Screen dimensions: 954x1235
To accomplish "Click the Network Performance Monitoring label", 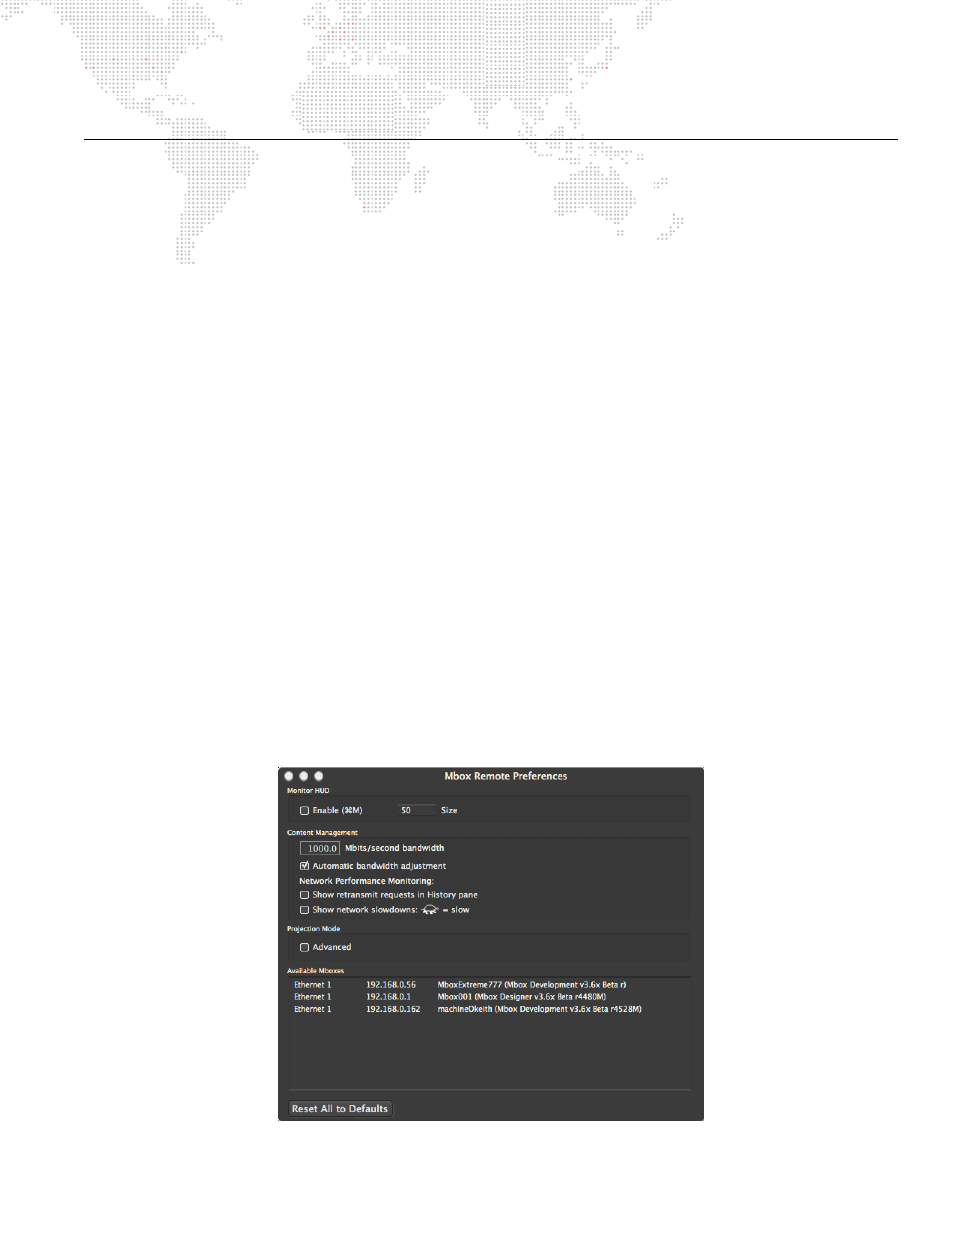I will [366, 881].
